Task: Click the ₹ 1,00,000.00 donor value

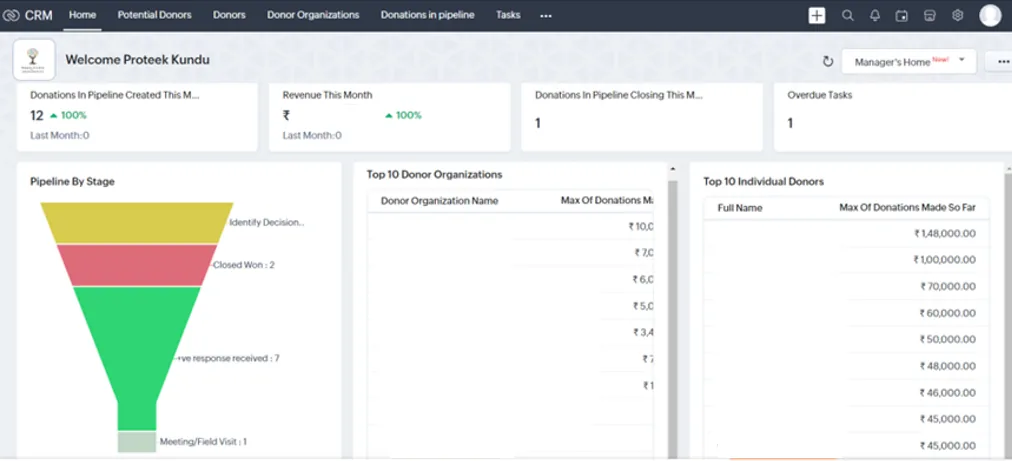Action: point(944,260)
